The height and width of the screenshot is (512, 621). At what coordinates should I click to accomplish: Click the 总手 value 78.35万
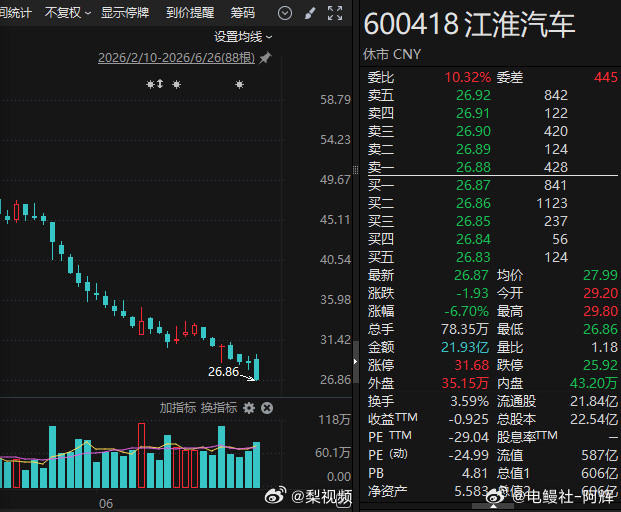465,329
